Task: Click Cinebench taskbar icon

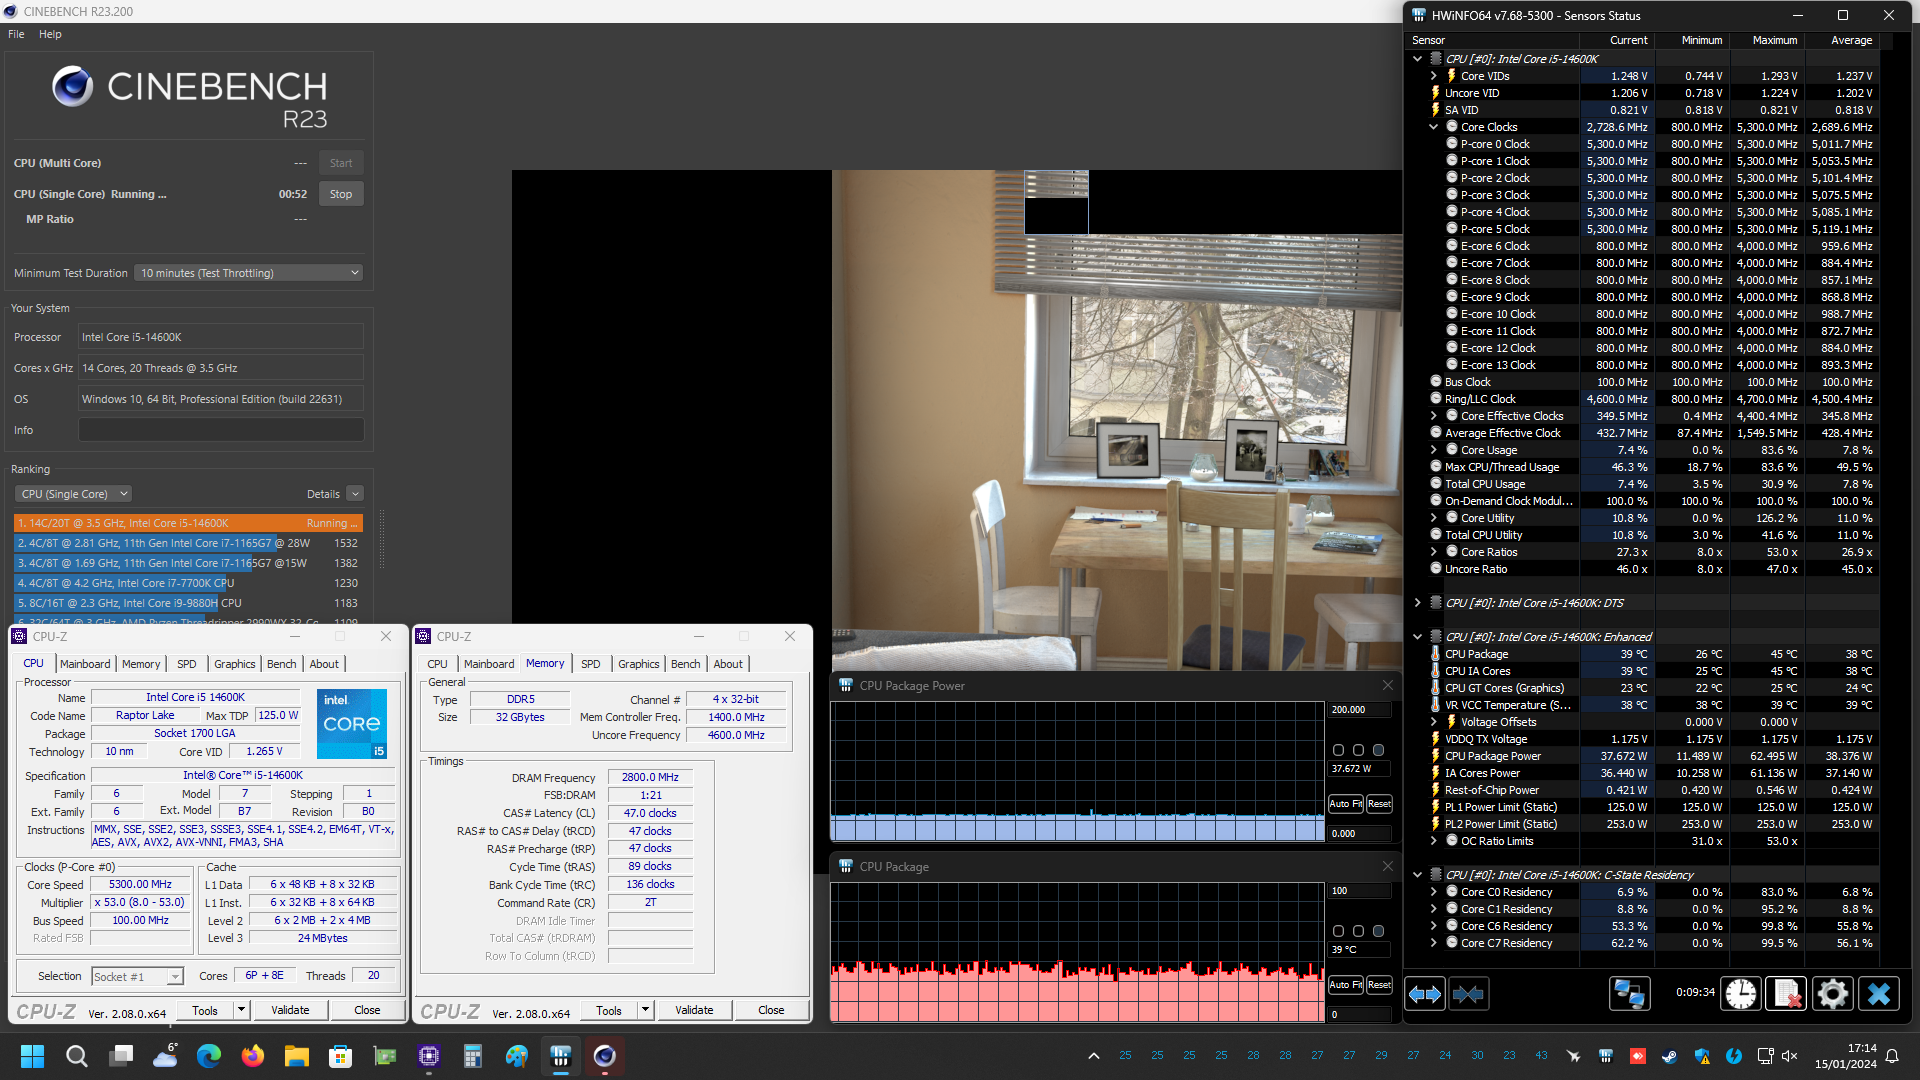Action: point(604,1056)
